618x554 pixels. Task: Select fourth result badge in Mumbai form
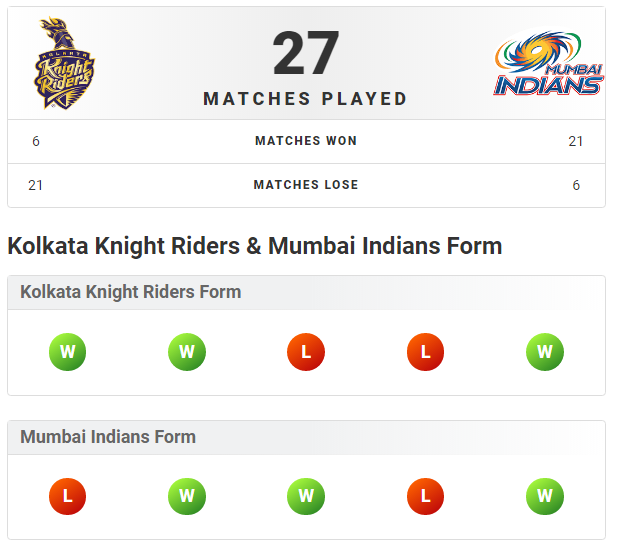coord(425,496)
